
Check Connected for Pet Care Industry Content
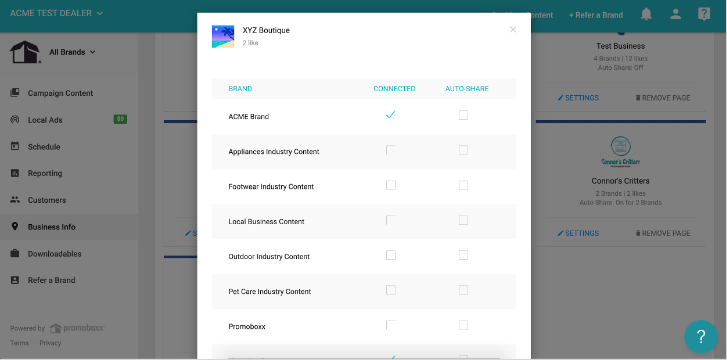[391, 290]
